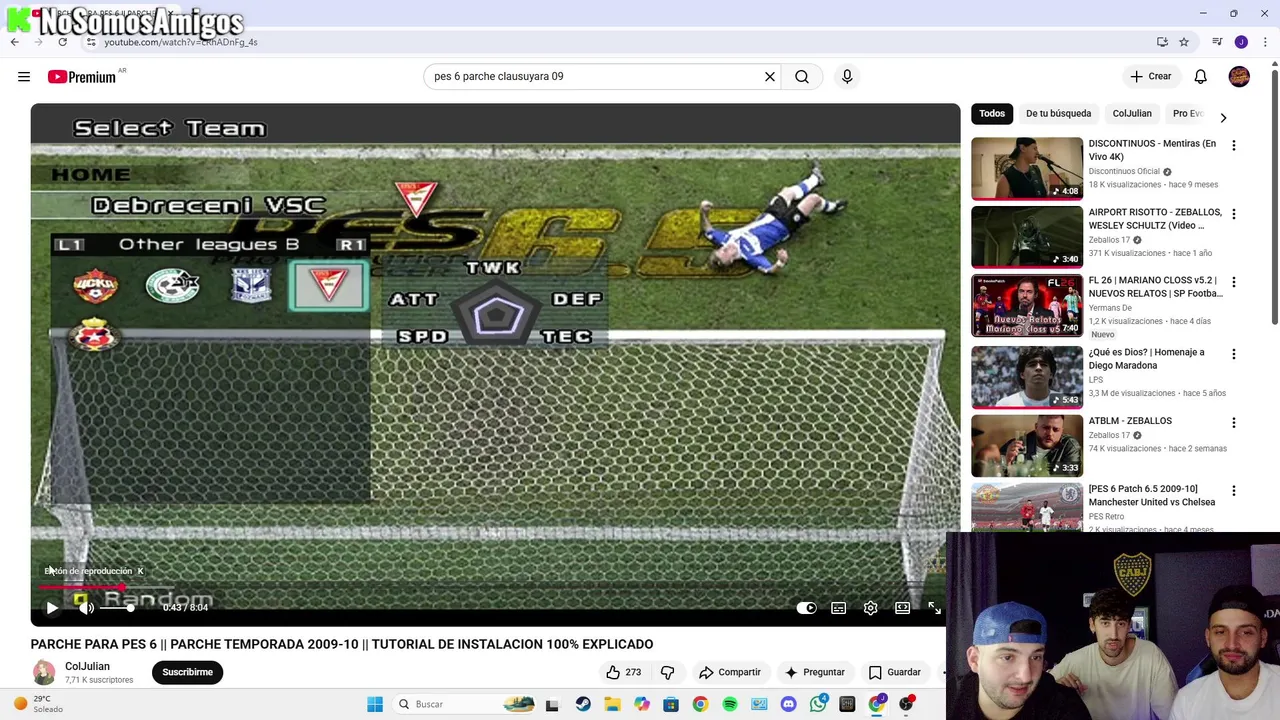Open video settings gear

point(870,607)
